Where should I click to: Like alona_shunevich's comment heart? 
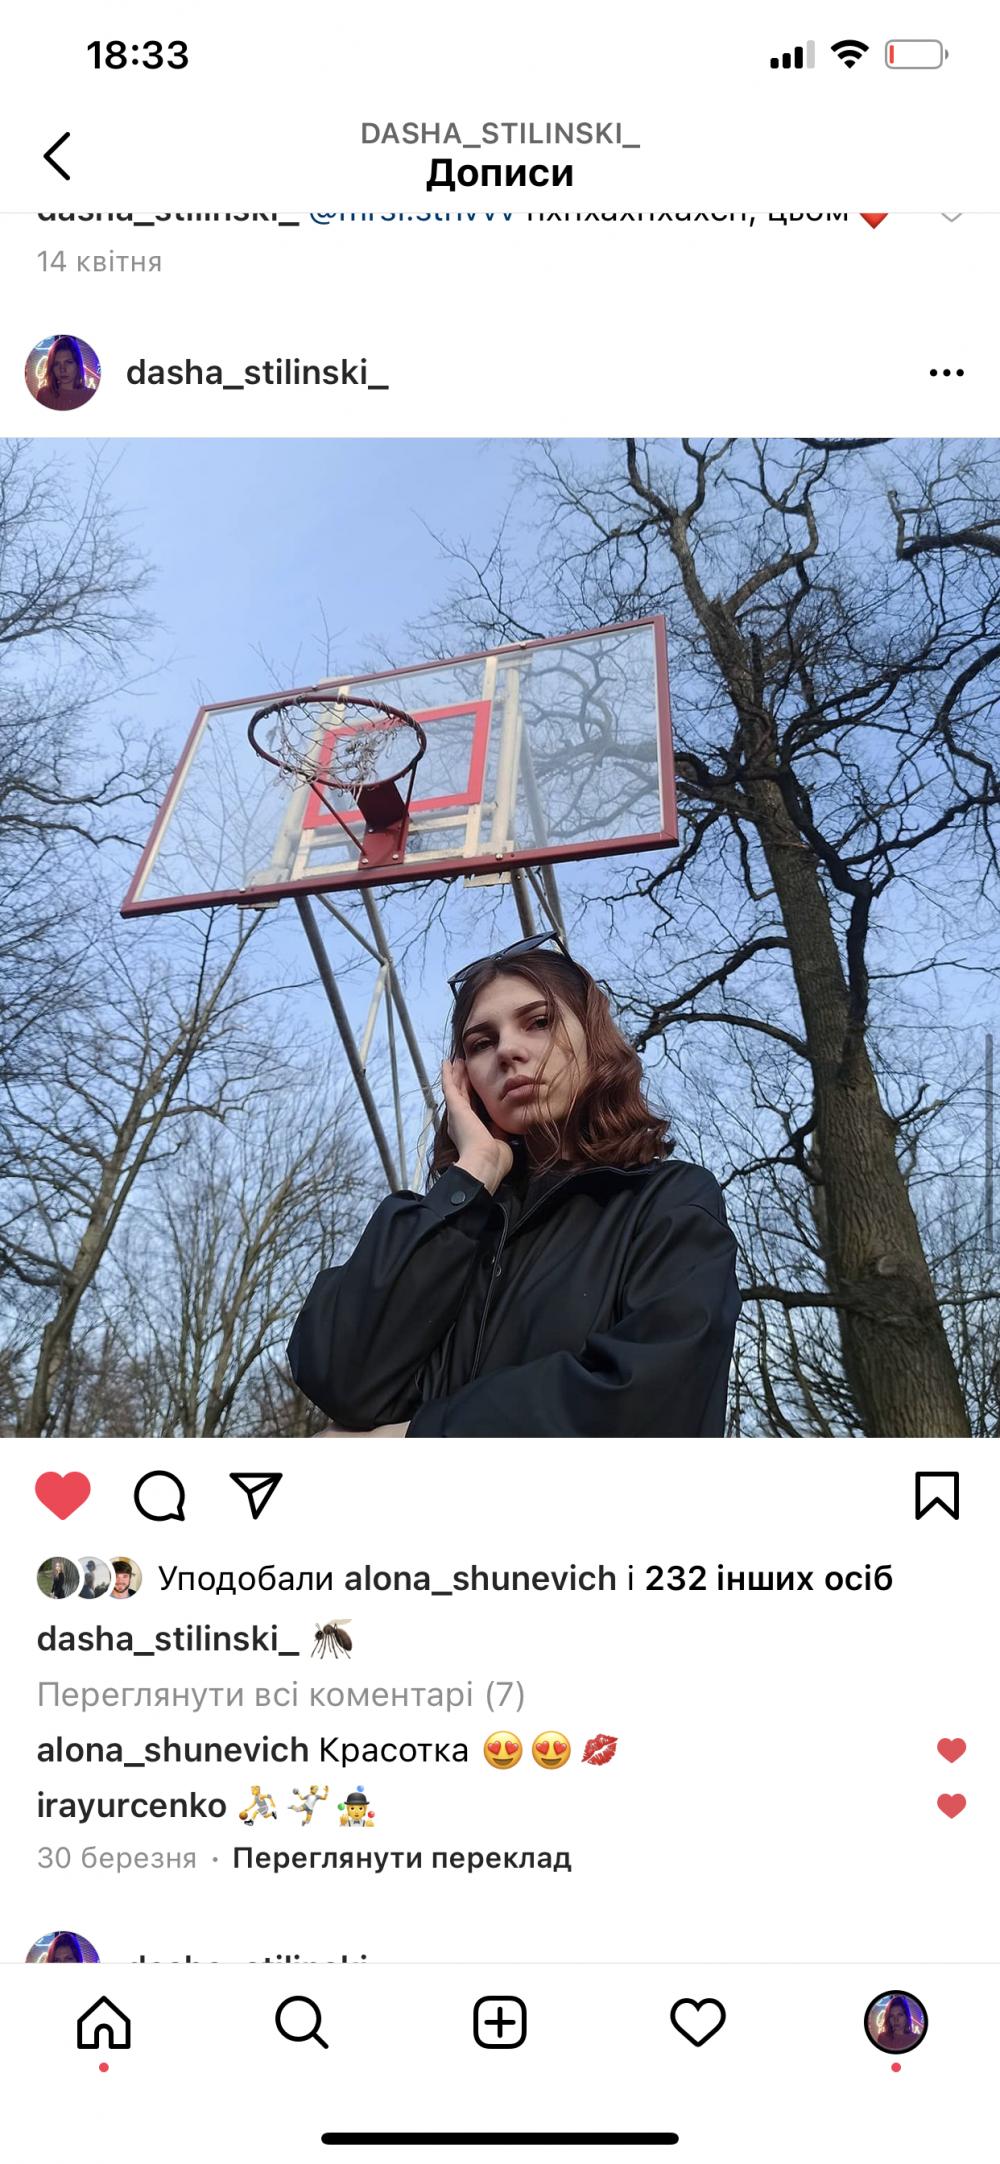click(x=951, y=1750)
